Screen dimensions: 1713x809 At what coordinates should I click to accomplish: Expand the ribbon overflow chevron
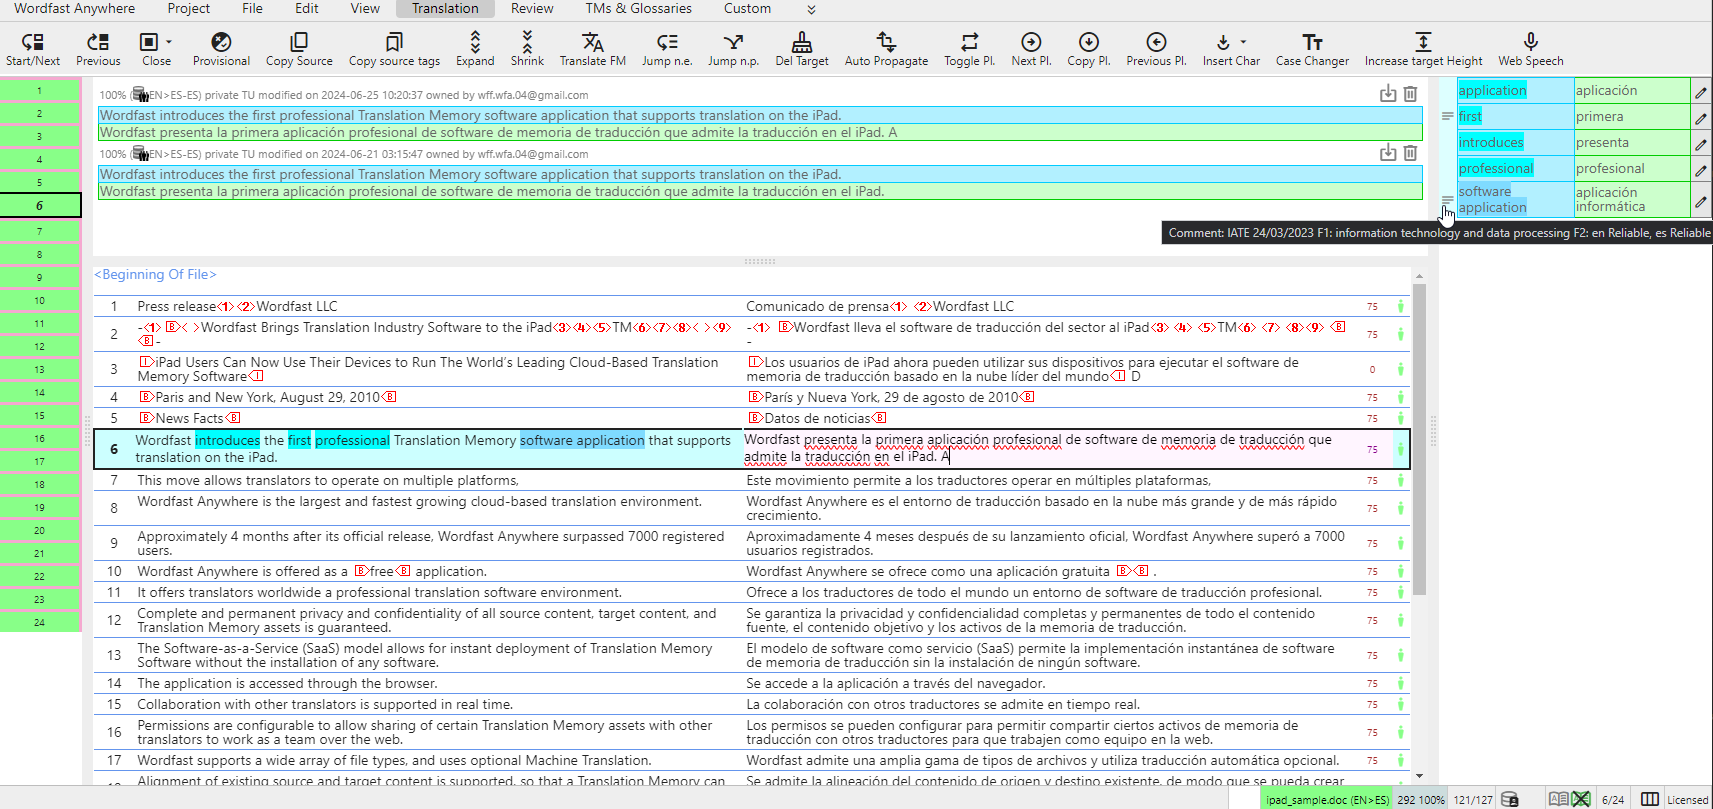(811, 9)
